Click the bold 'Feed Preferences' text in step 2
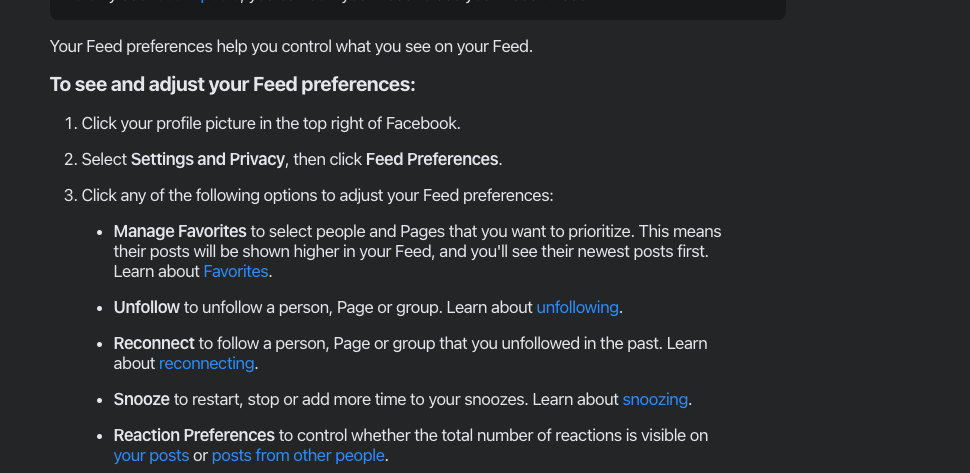Image resolution: width=970 pixels, height=473 pixels. point(432,160)
